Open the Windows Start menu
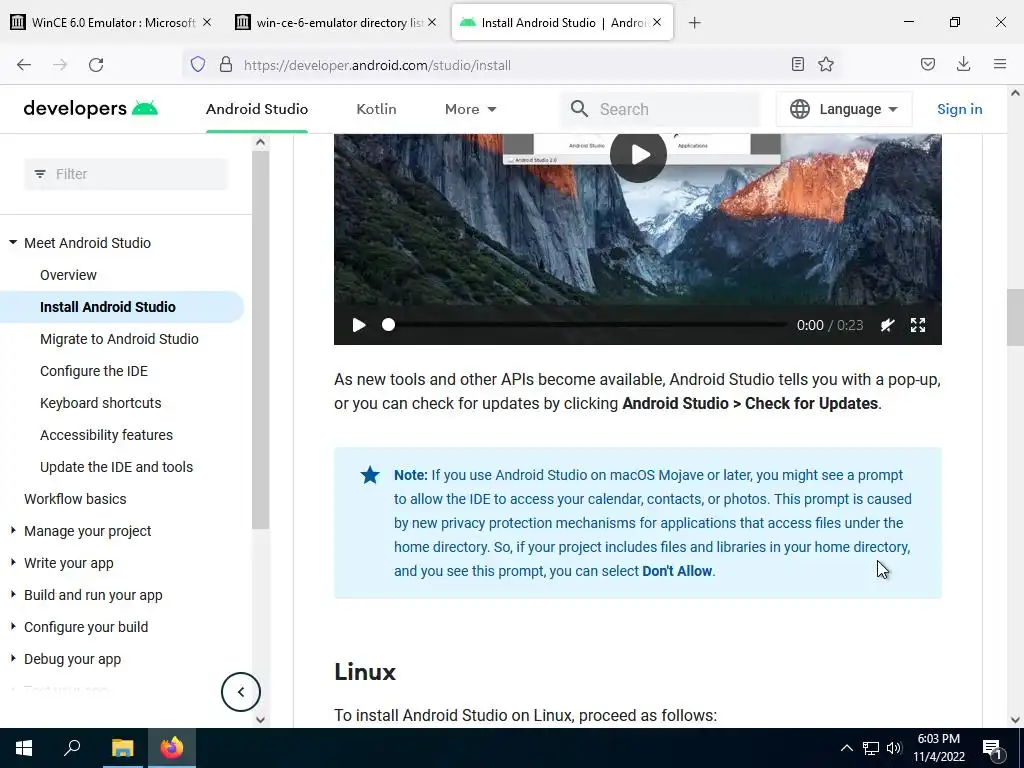The image size is (1024, 768). (x=24, y=748)
